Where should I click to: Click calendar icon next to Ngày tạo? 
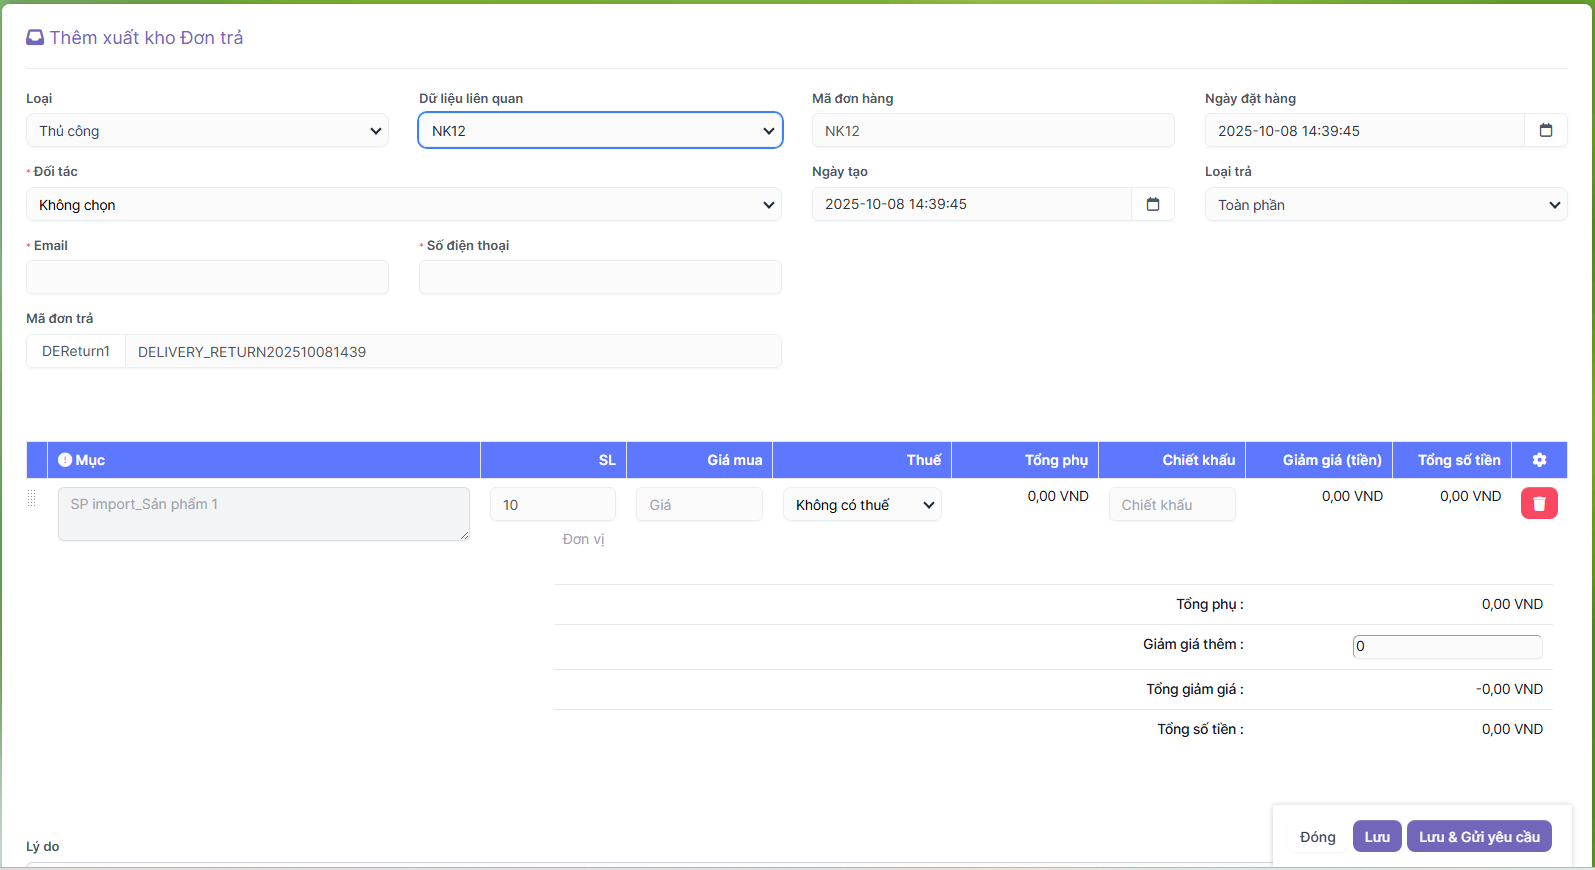coord(1152,204)
